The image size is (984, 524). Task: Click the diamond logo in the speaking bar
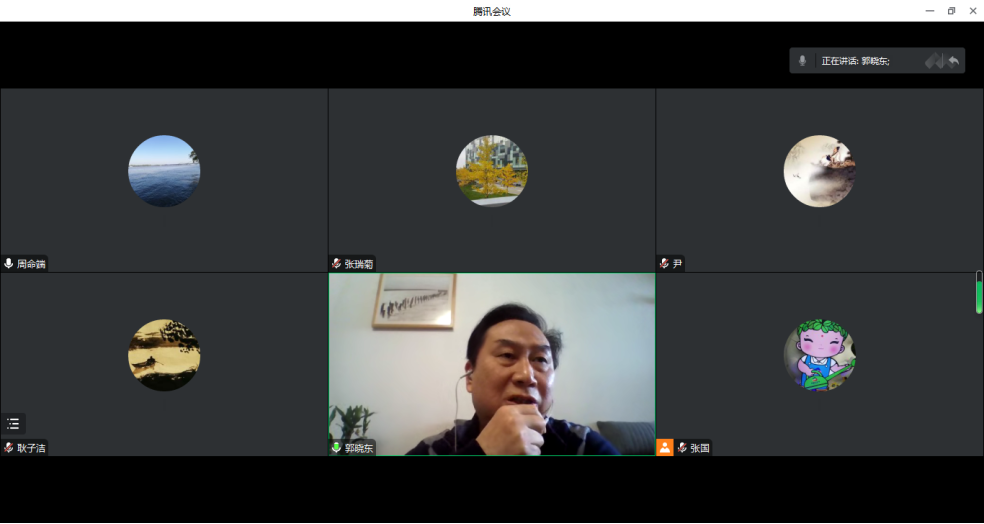coord(933,61)
